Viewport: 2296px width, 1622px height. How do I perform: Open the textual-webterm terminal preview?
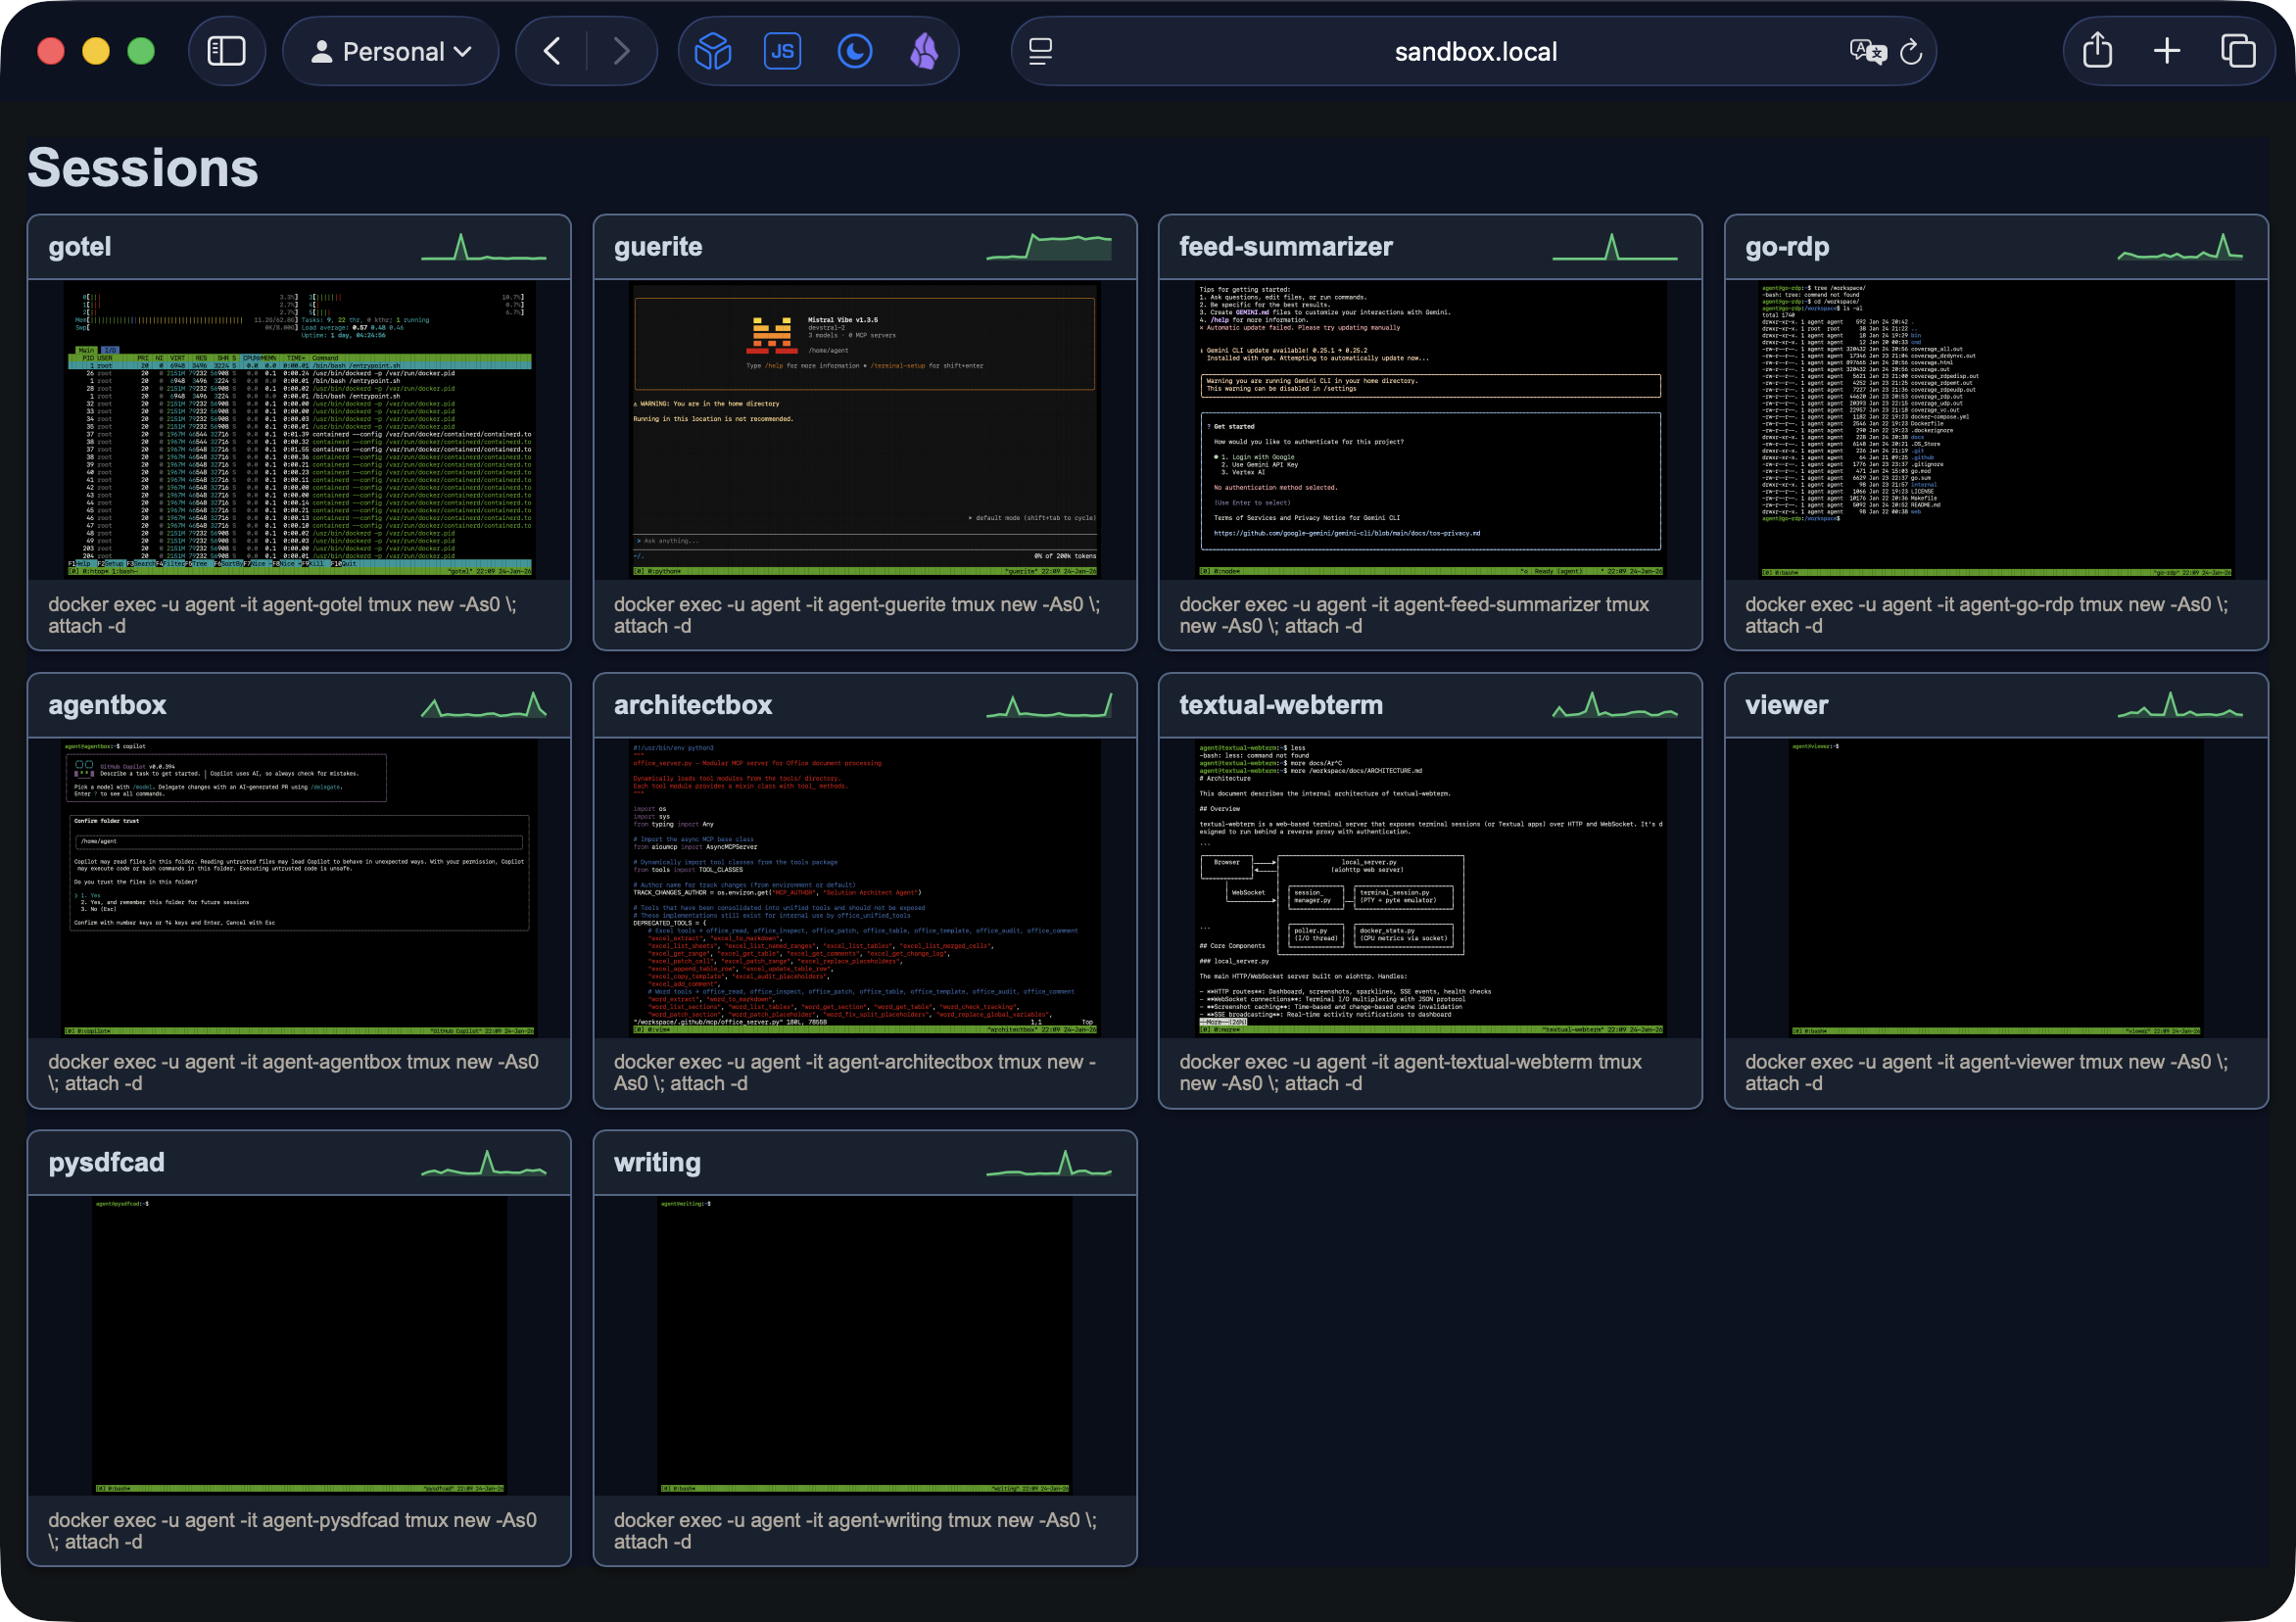[1430, 888]
